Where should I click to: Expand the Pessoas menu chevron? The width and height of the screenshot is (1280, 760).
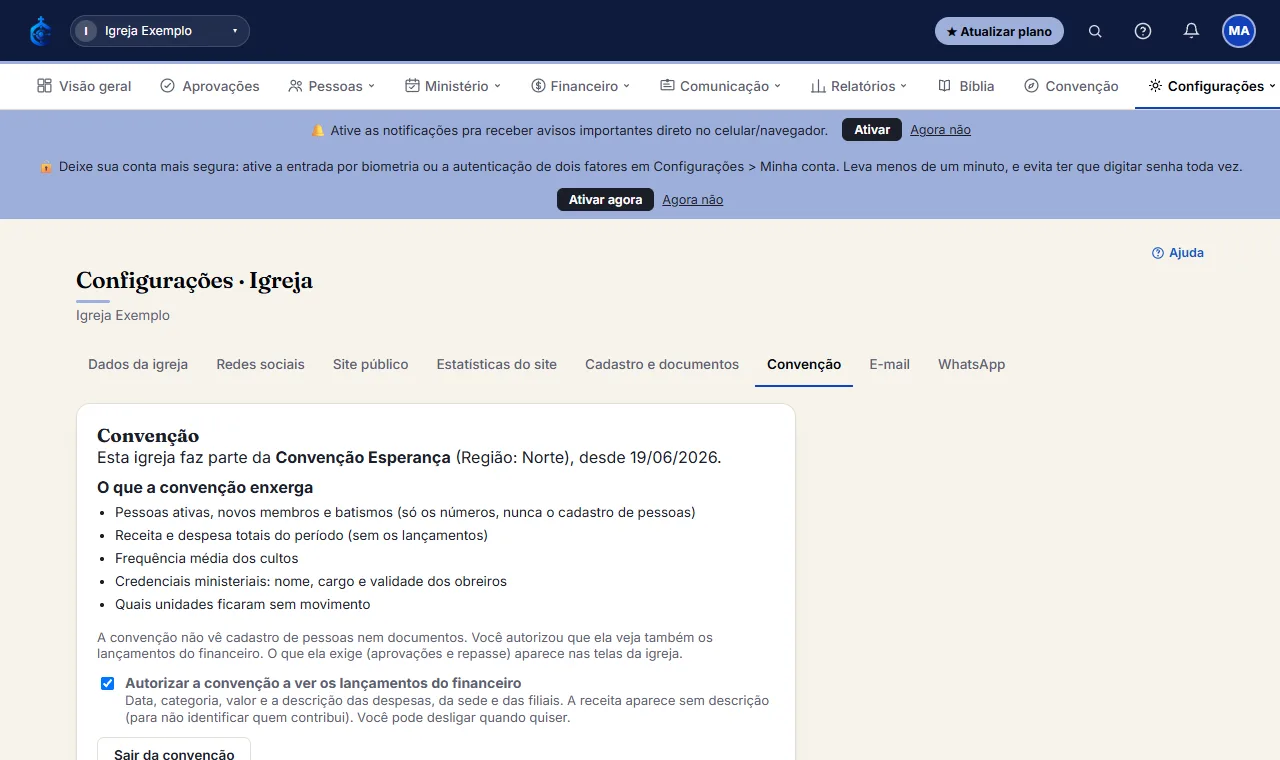(372, 86)
